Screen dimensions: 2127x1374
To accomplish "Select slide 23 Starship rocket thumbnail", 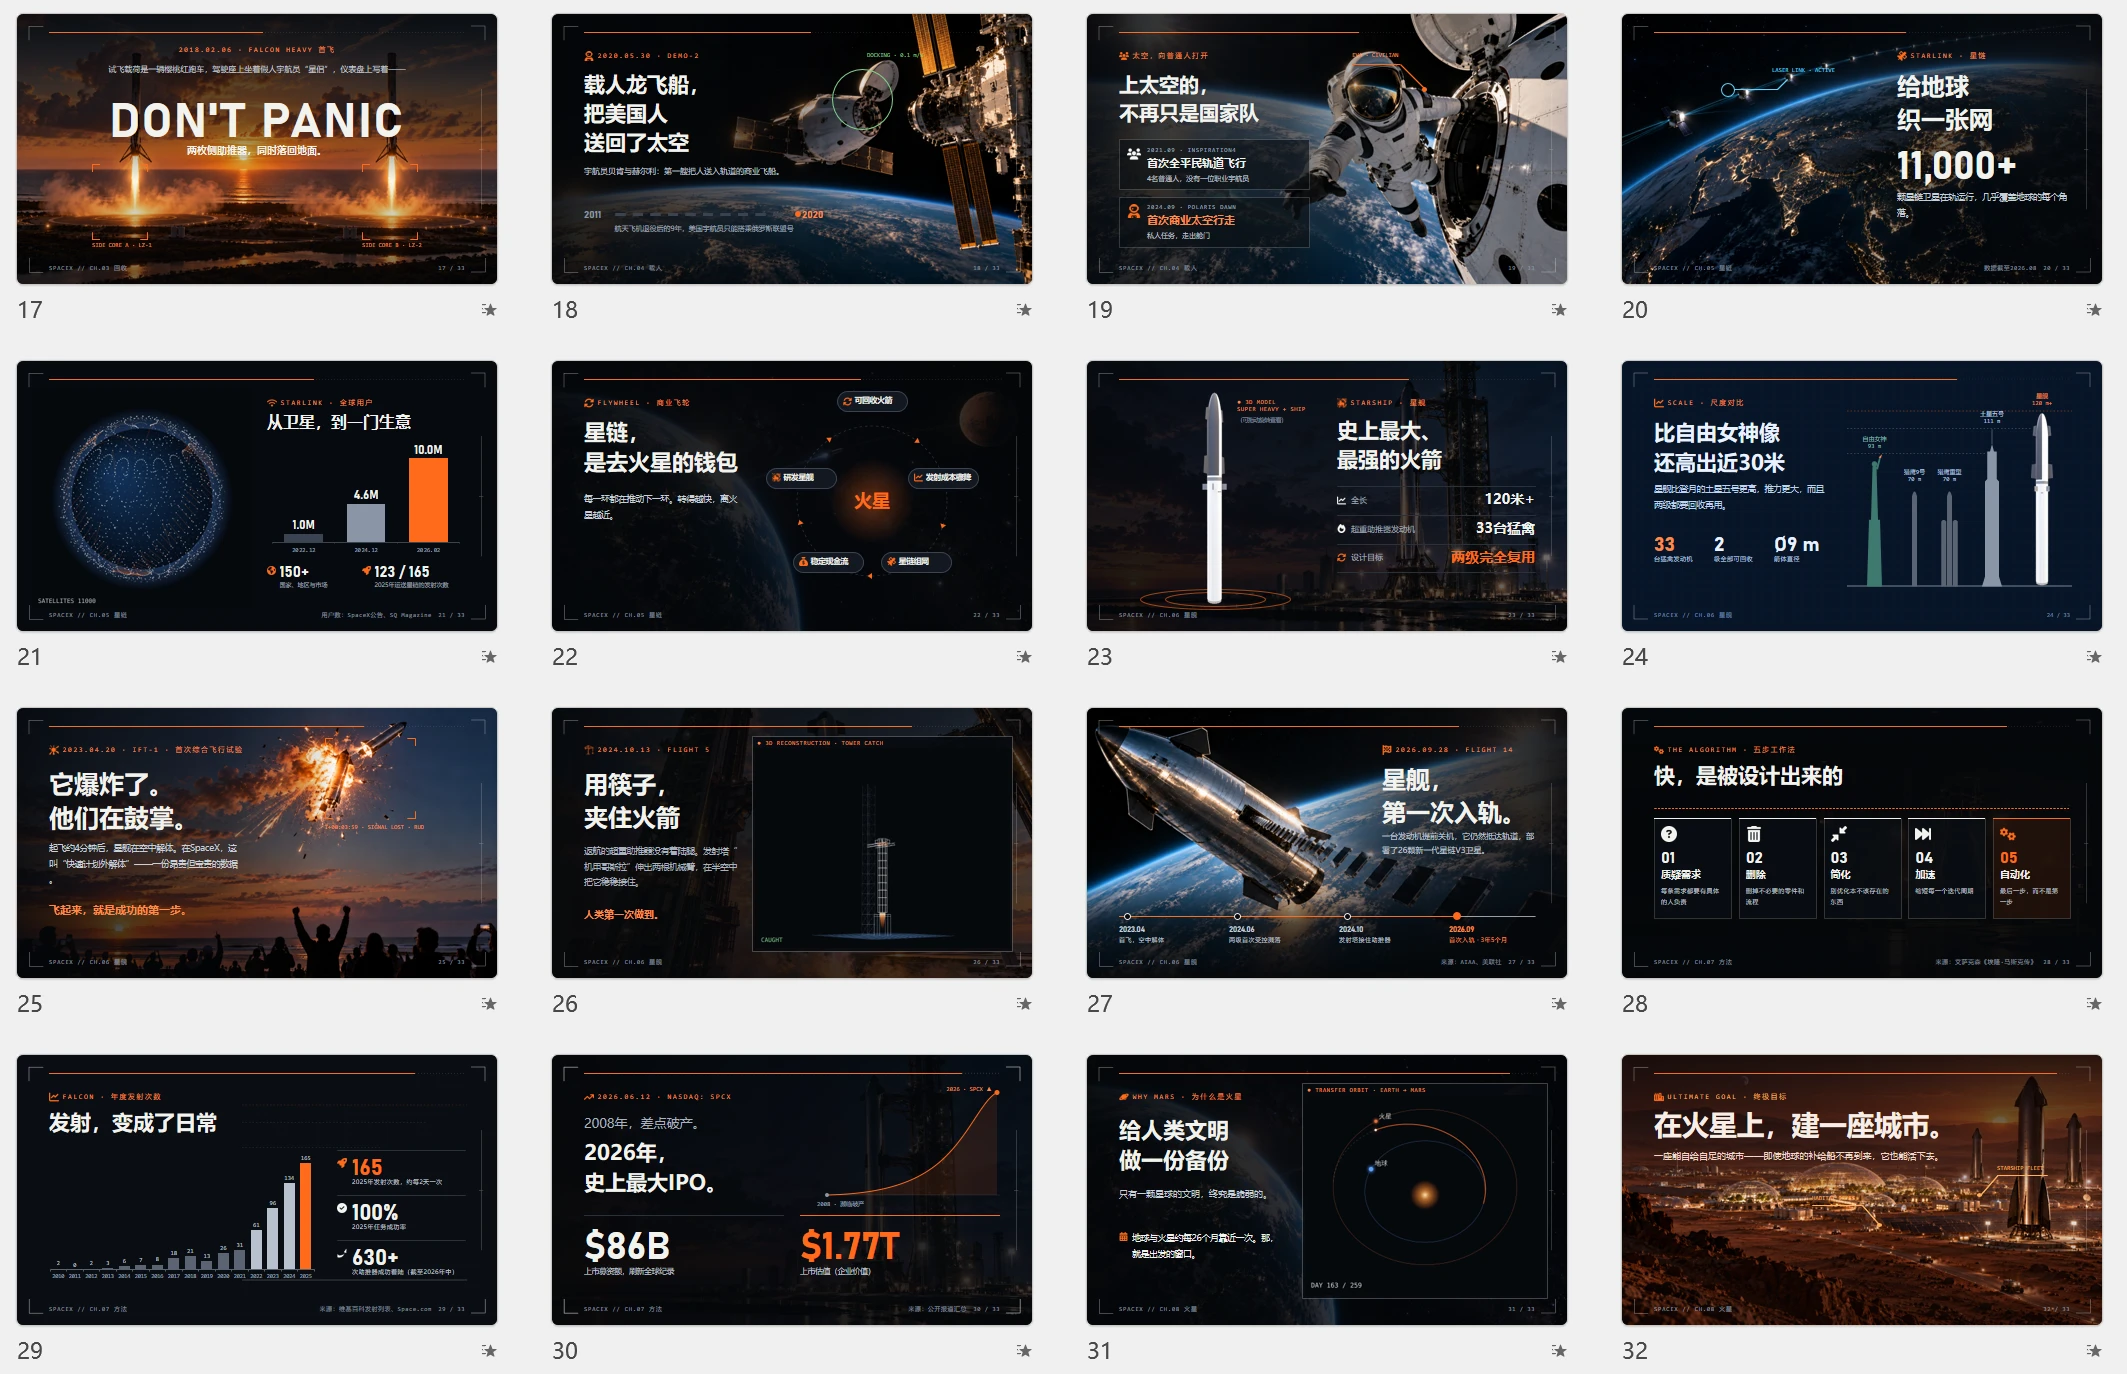I will (1327, 496).
